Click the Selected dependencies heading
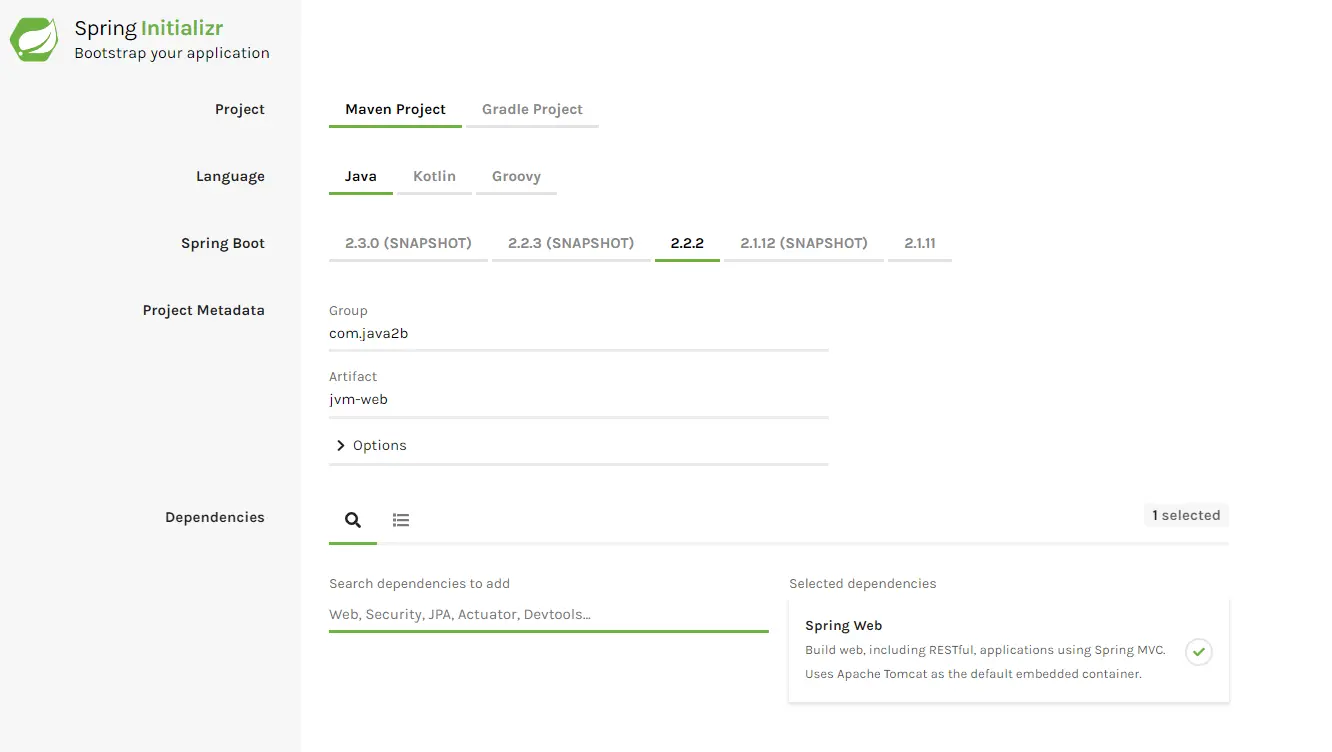1332x752 pixels. 863,584
